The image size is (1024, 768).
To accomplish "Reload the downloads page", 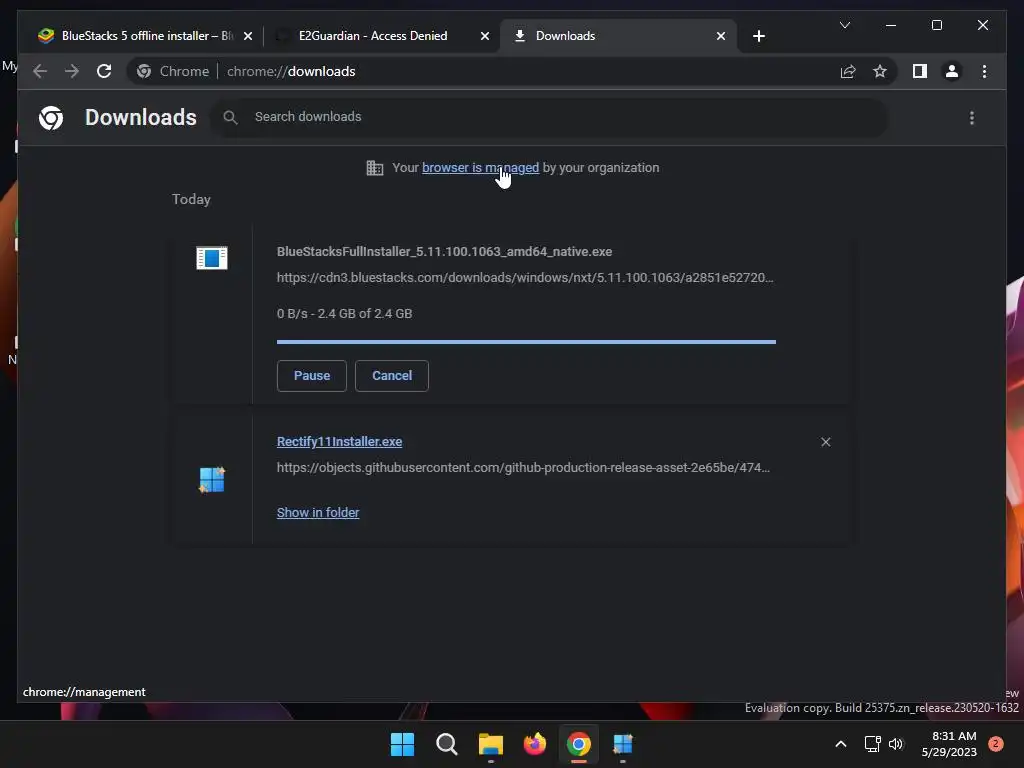I will tap(104, 71).
